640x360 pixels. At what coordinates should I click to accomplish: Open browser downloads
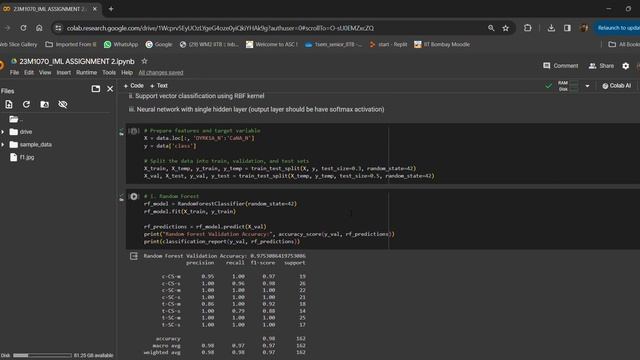(x=551, y=28)
